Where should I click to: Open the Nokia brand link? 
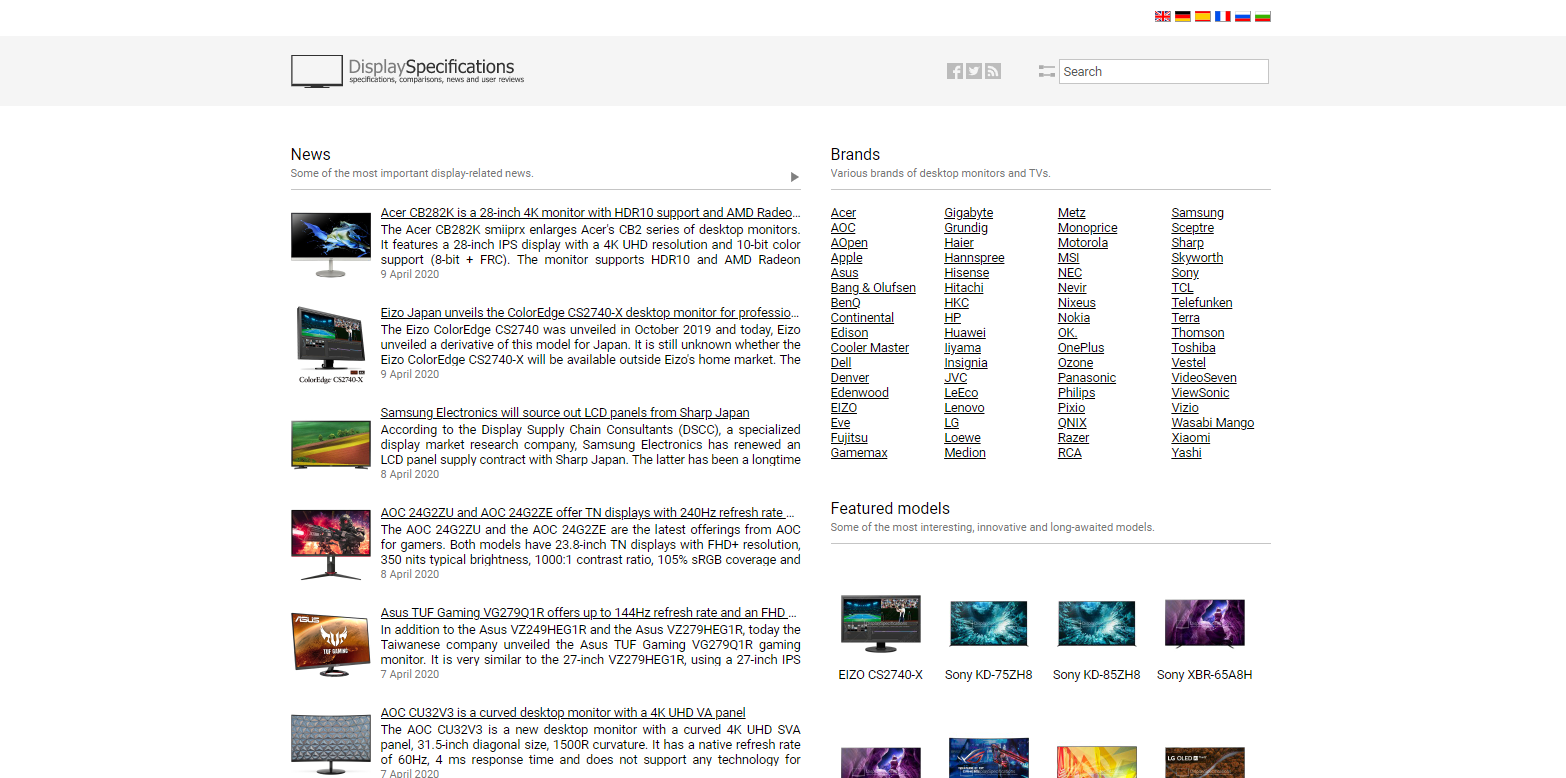click(x=1074, y=318)
